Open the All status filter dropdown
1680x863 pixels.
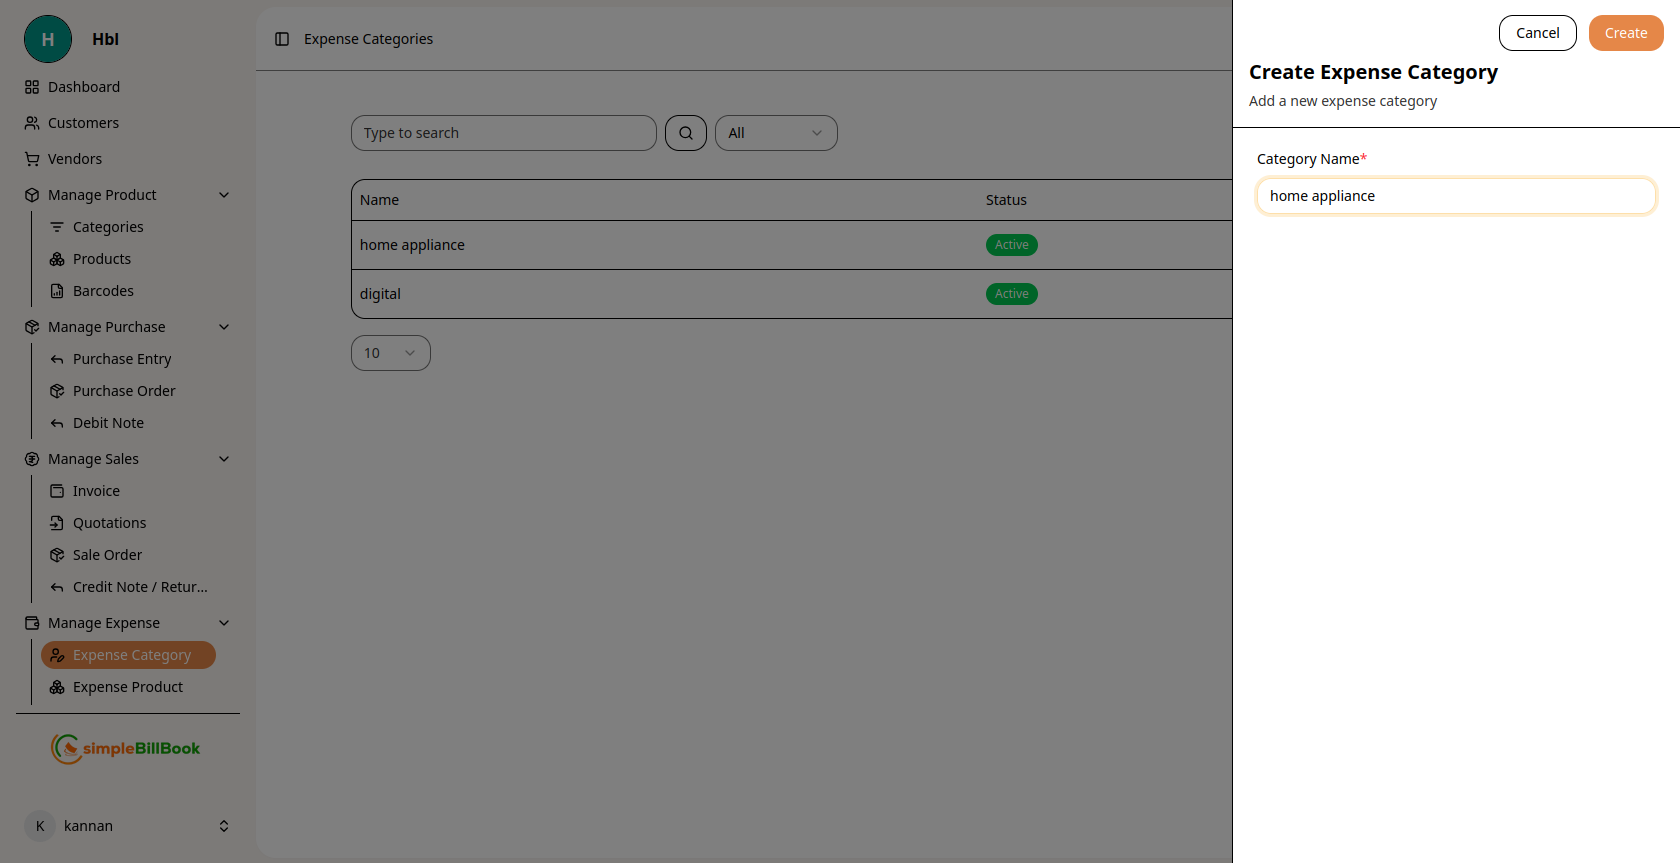click(x=776, y=133)
